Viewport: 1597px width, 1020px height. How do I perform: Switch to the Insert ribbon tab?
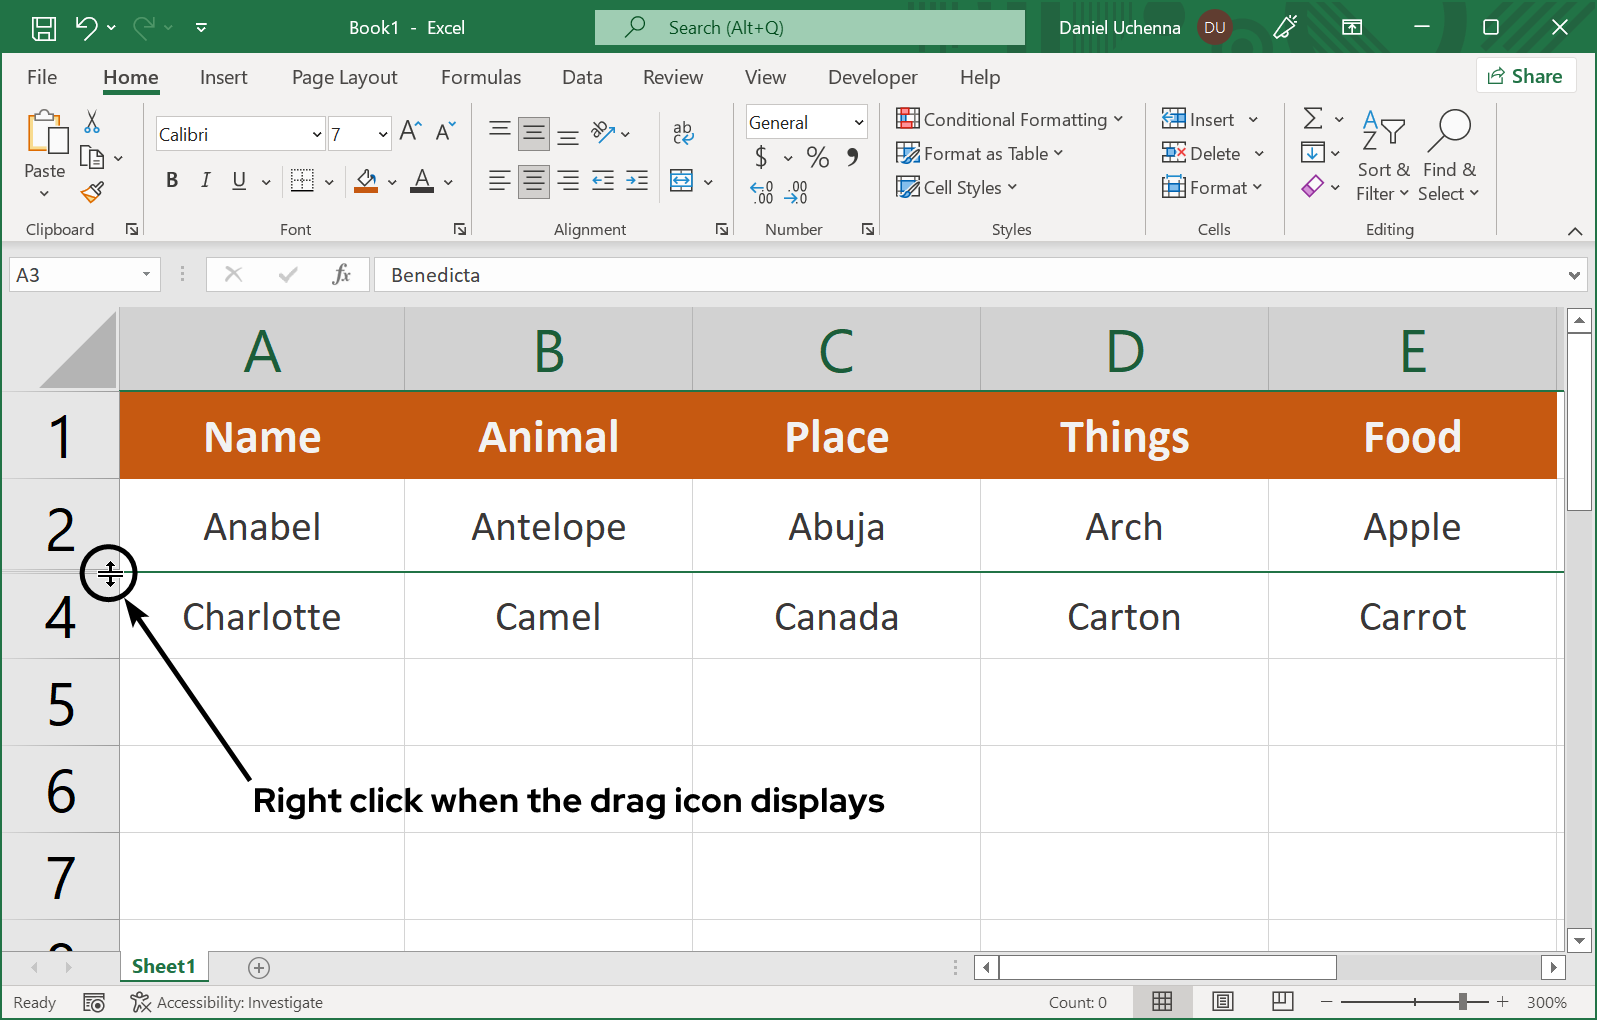point(223,77)
